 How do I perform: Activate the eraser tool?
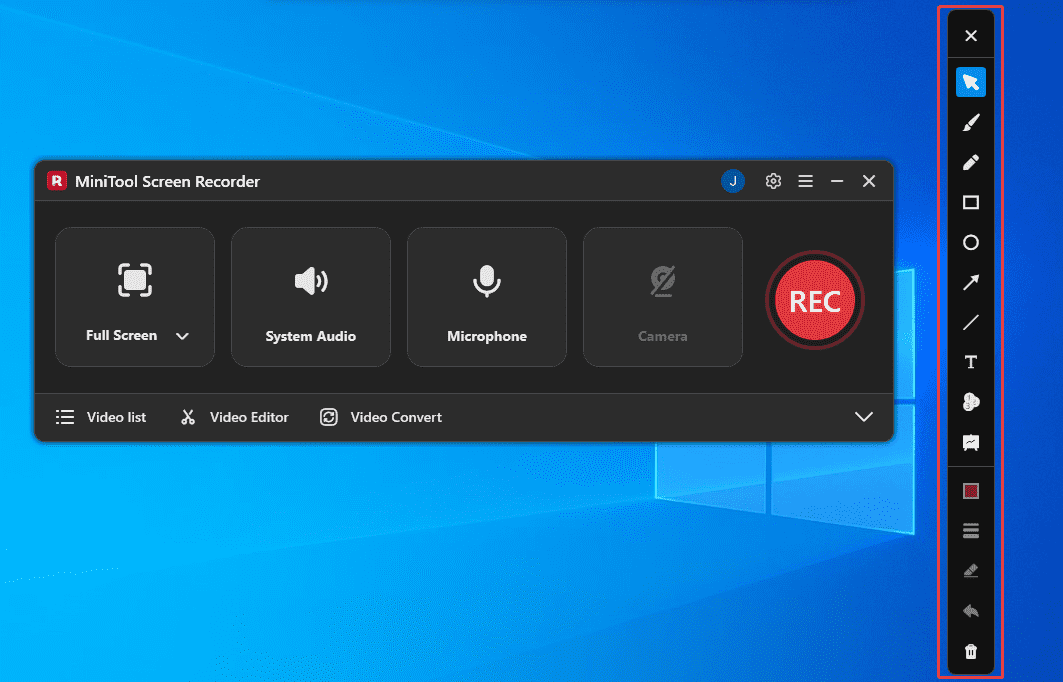click(970, 570)
